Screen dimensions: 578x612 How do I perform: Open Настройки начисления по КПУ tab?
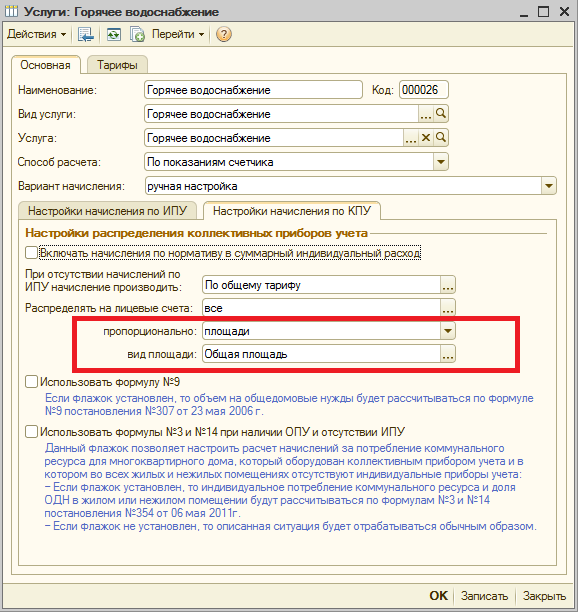click(x=292, y=211)
